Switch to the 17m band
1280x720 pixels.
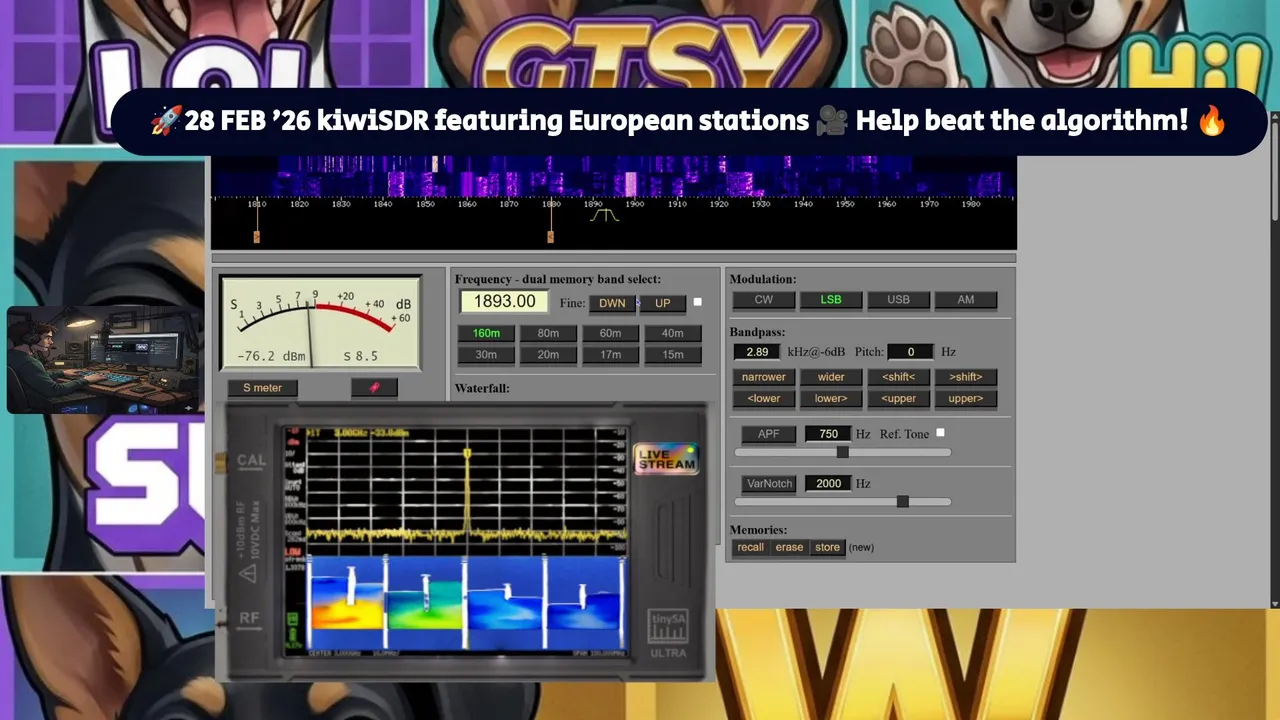coord(611,355)
